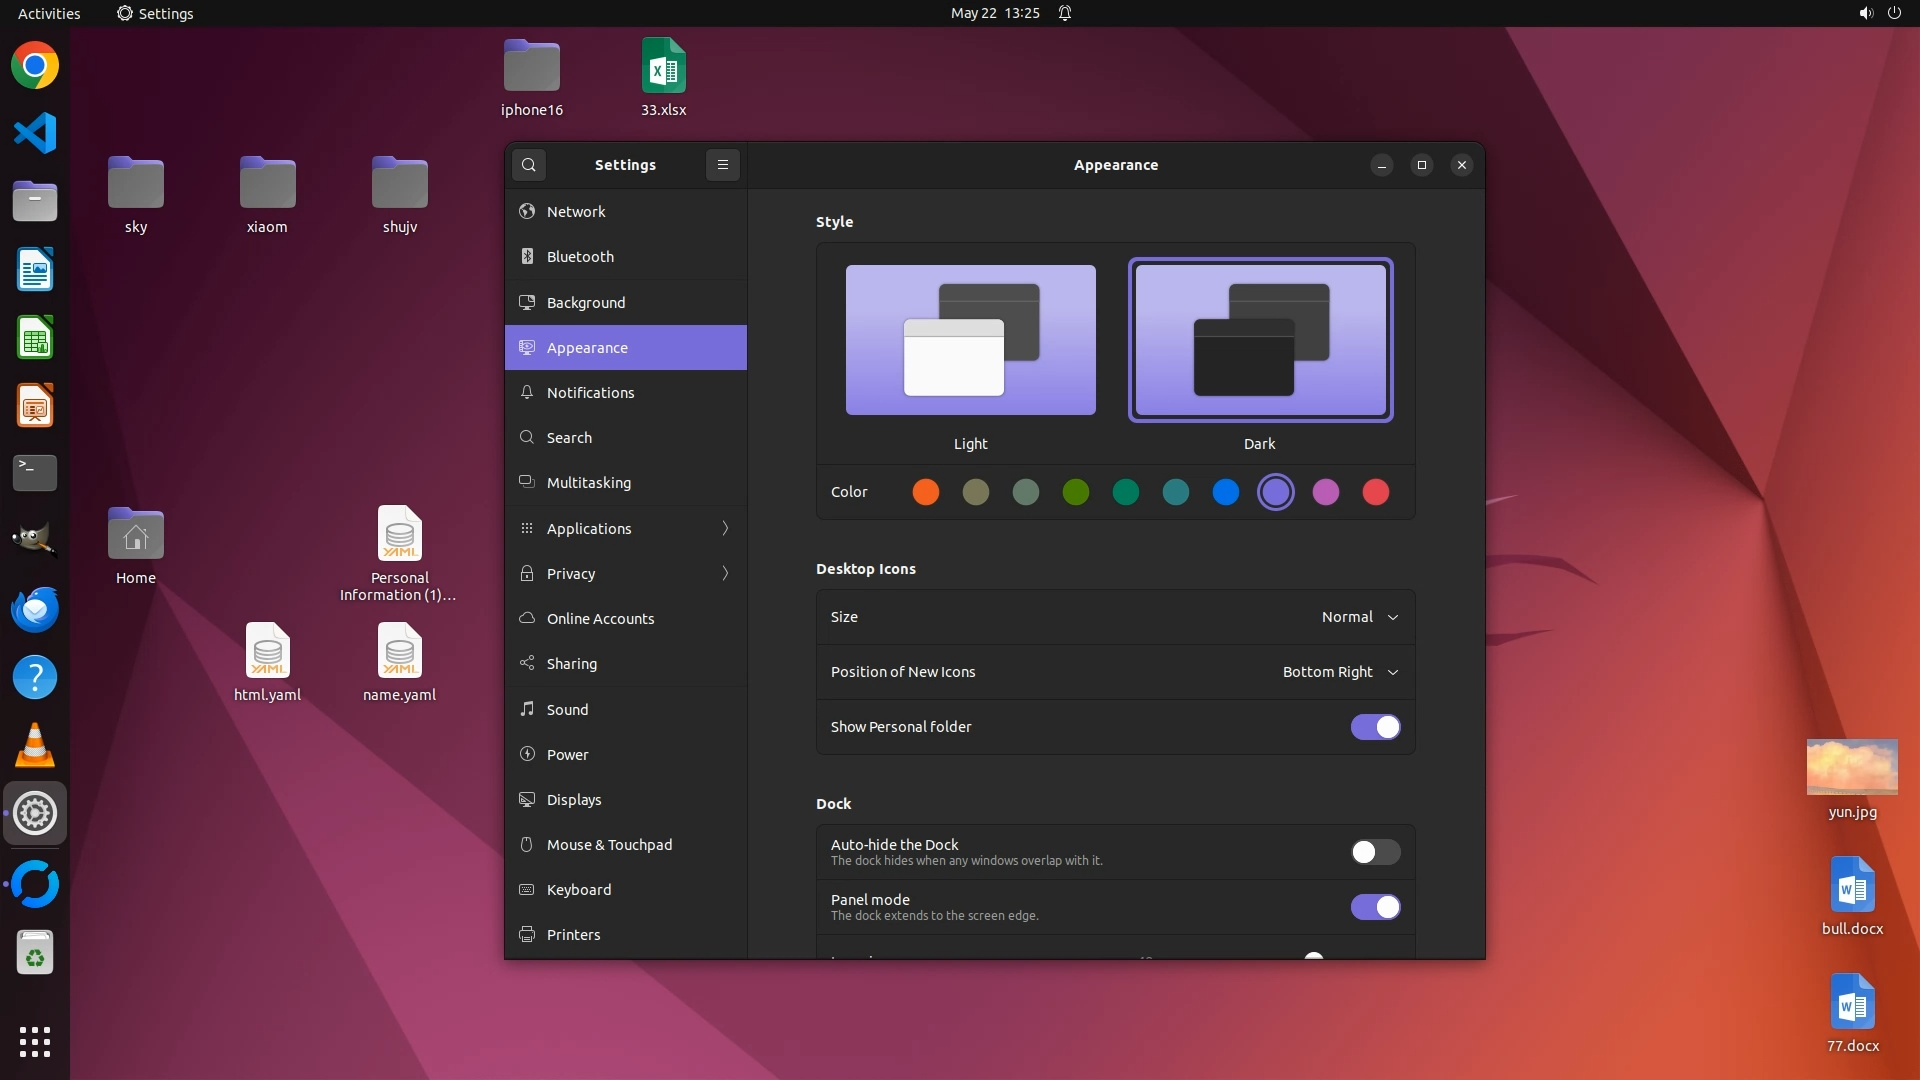The width and height of the screenshot is (1920, 1080).
Task: Click the notification bell in top bar
Action: click(x=1065, y=13)
